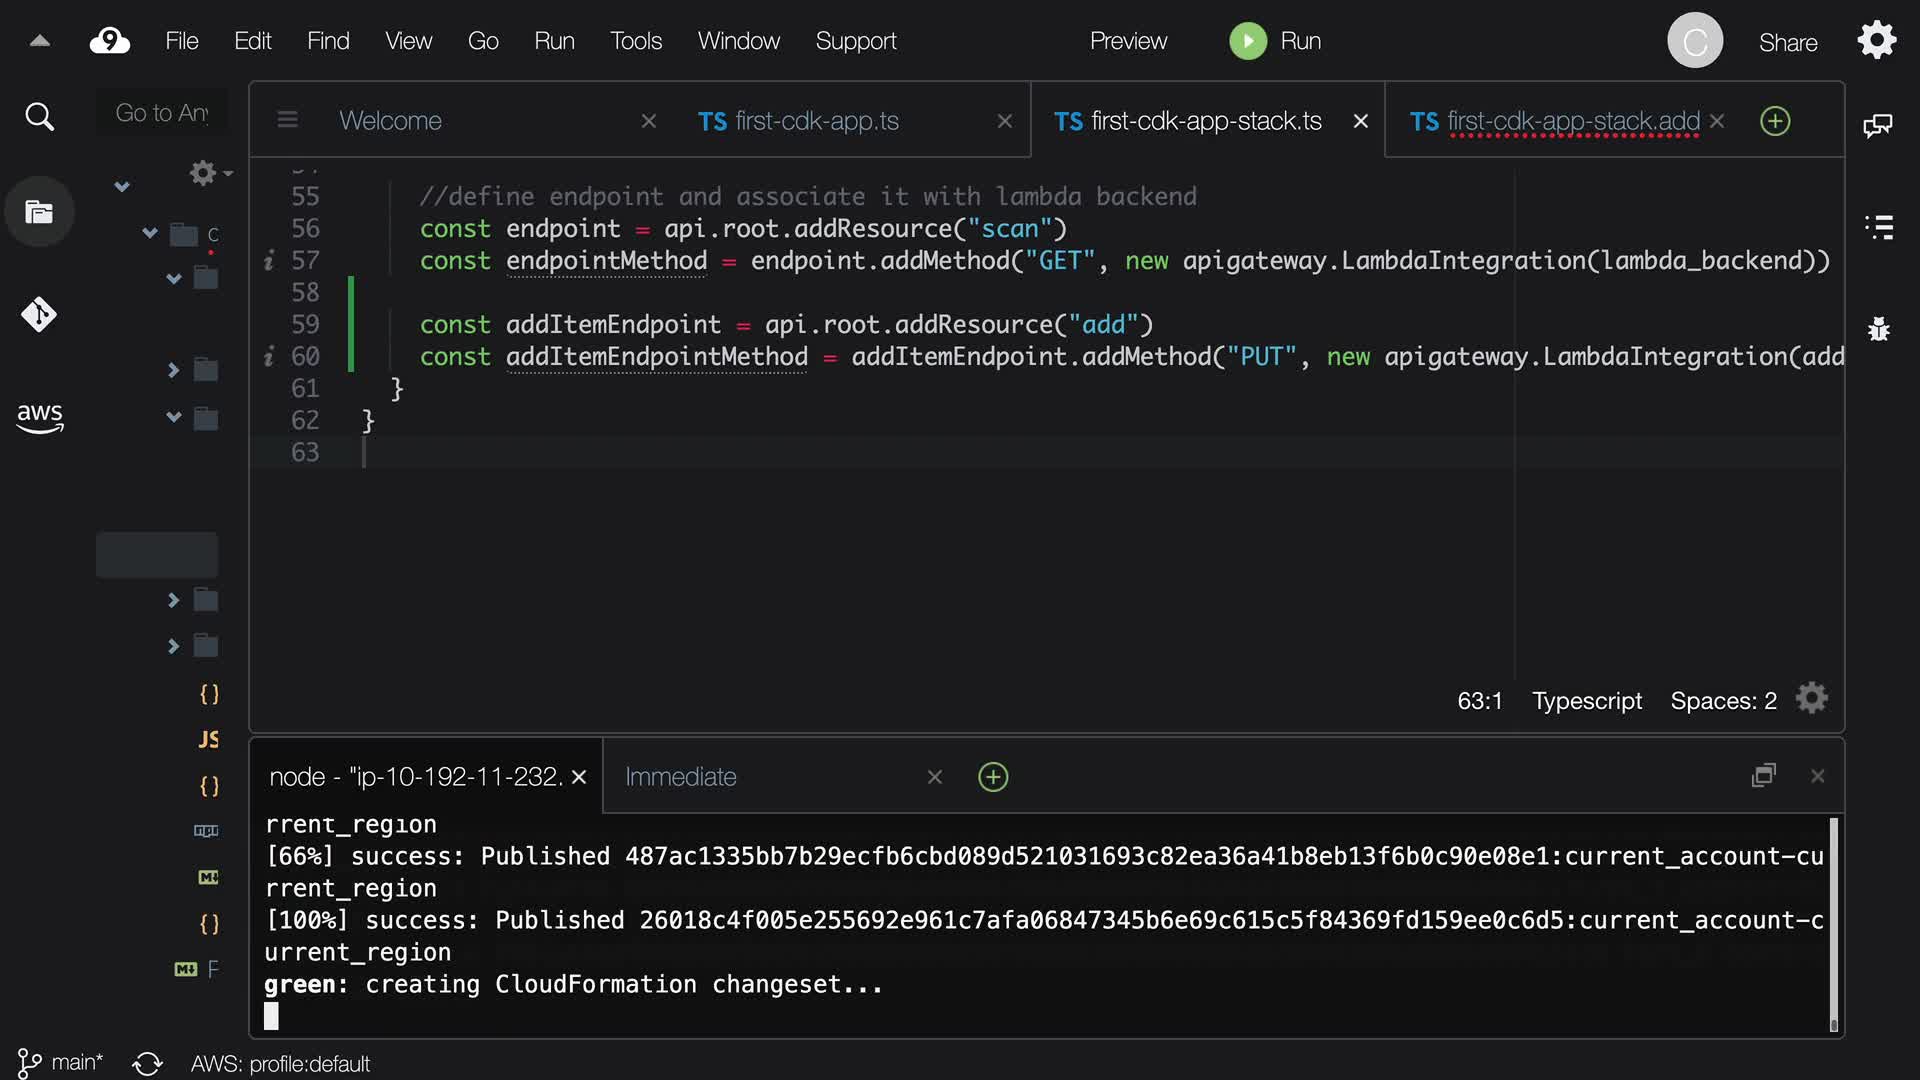The image size is (1920, 1080).
Task: Open the AWS Toolkit sidebar icon
Action: (39, 417)
